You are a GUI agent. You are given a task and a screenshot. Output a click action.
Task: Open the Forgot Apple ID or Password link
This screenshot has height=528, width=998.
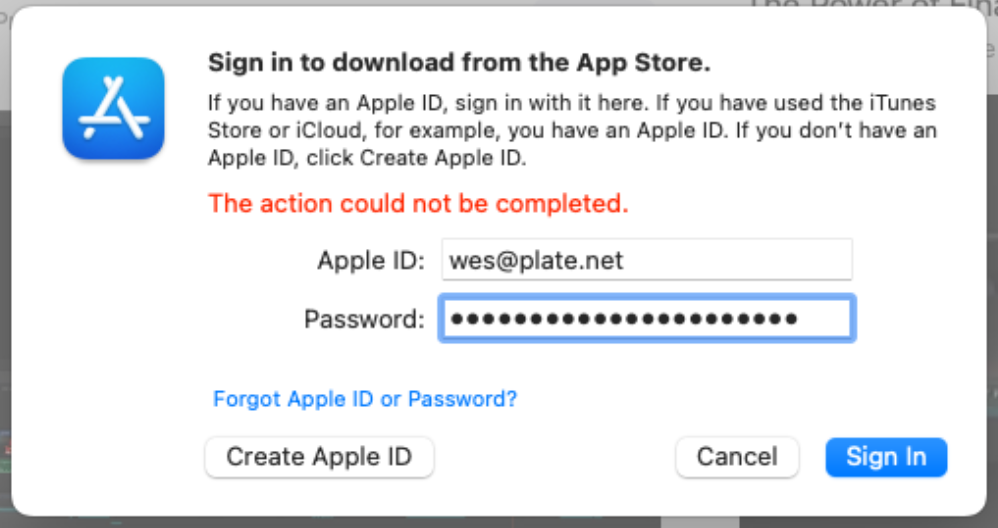[365, 399]
